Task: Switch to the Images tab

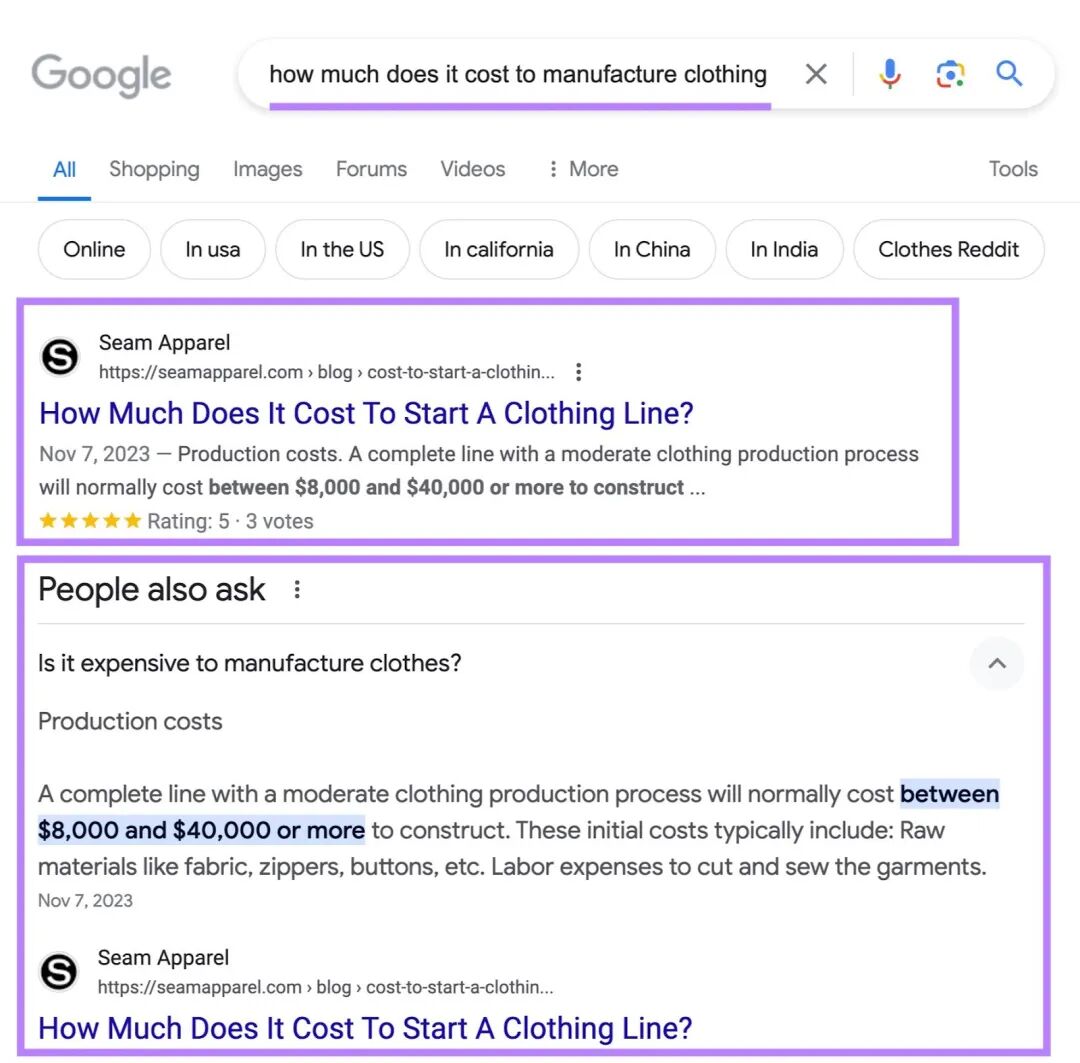Action: click(x=267, y=169)
